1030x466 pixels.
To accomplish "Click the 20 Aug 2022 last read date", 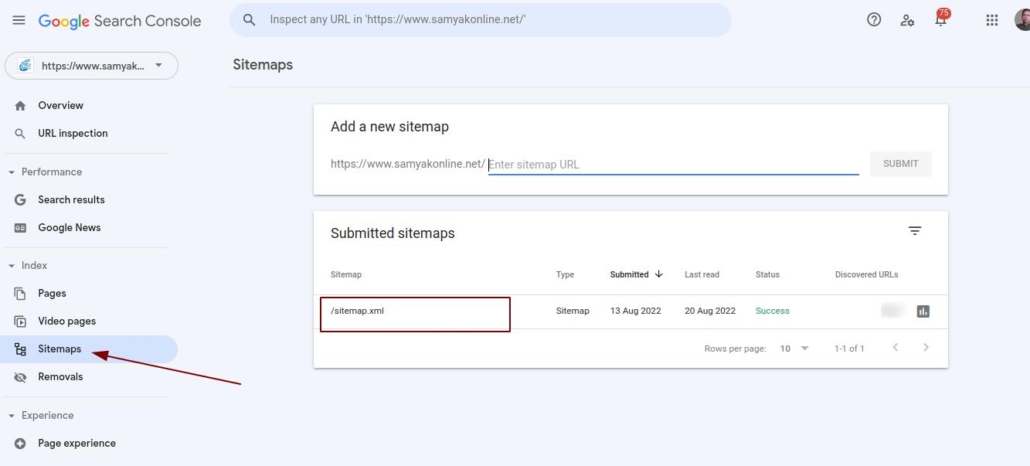I will pos(710,311).
